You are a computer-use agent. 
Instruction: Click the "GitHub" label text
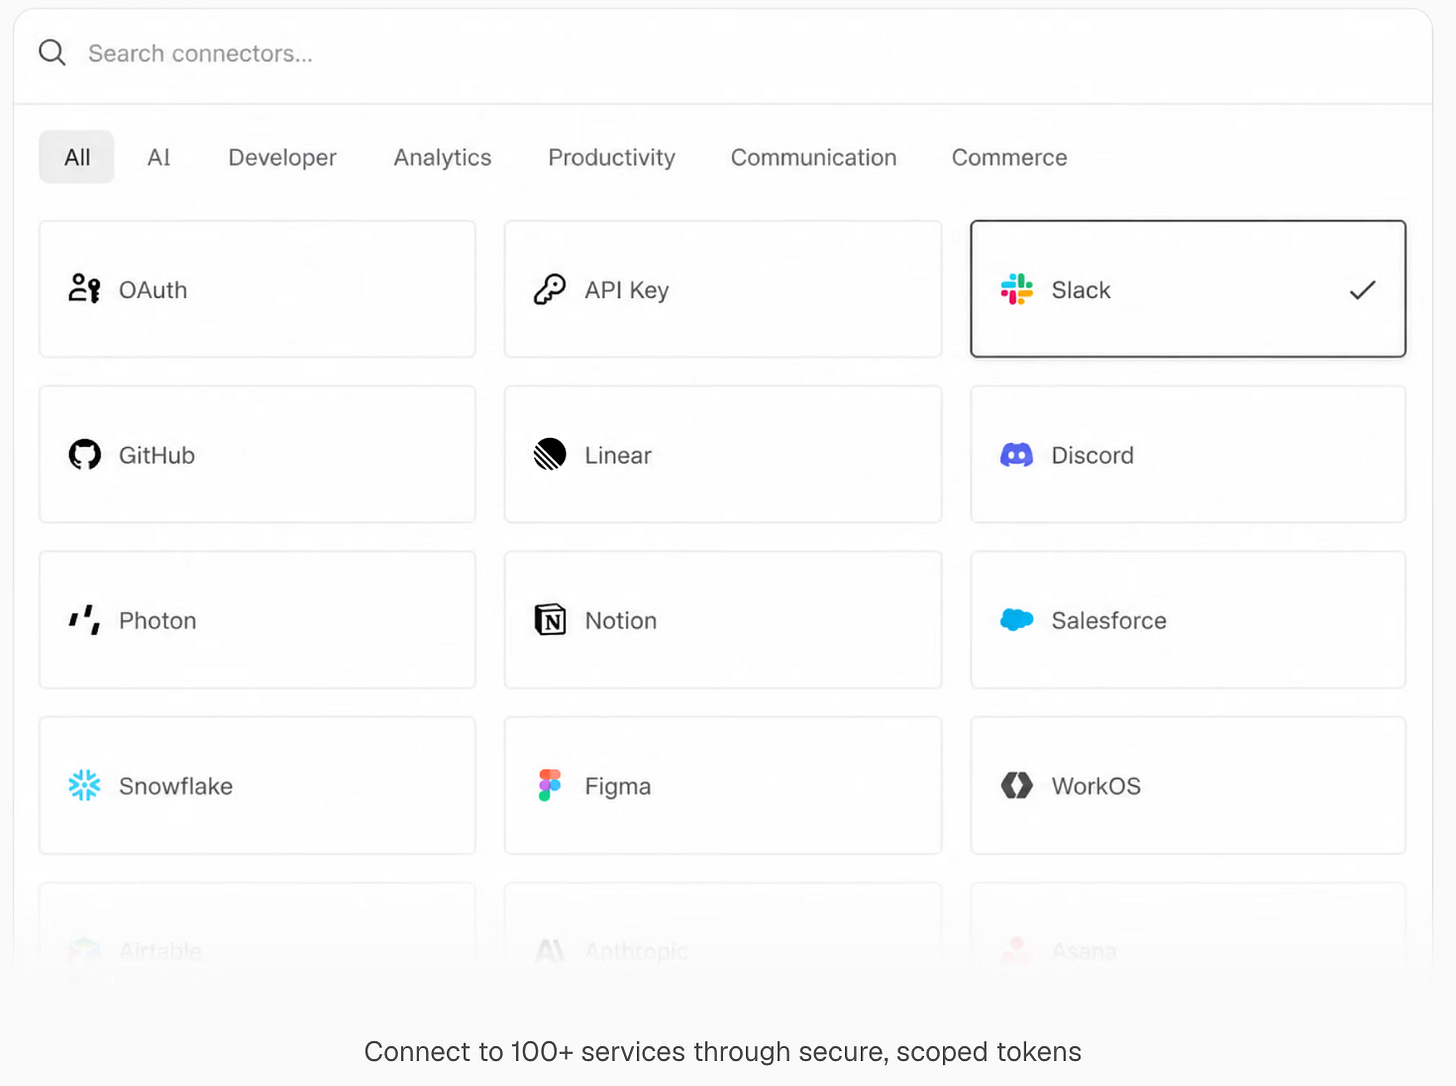pyautogui.click(x=157, y=455)
